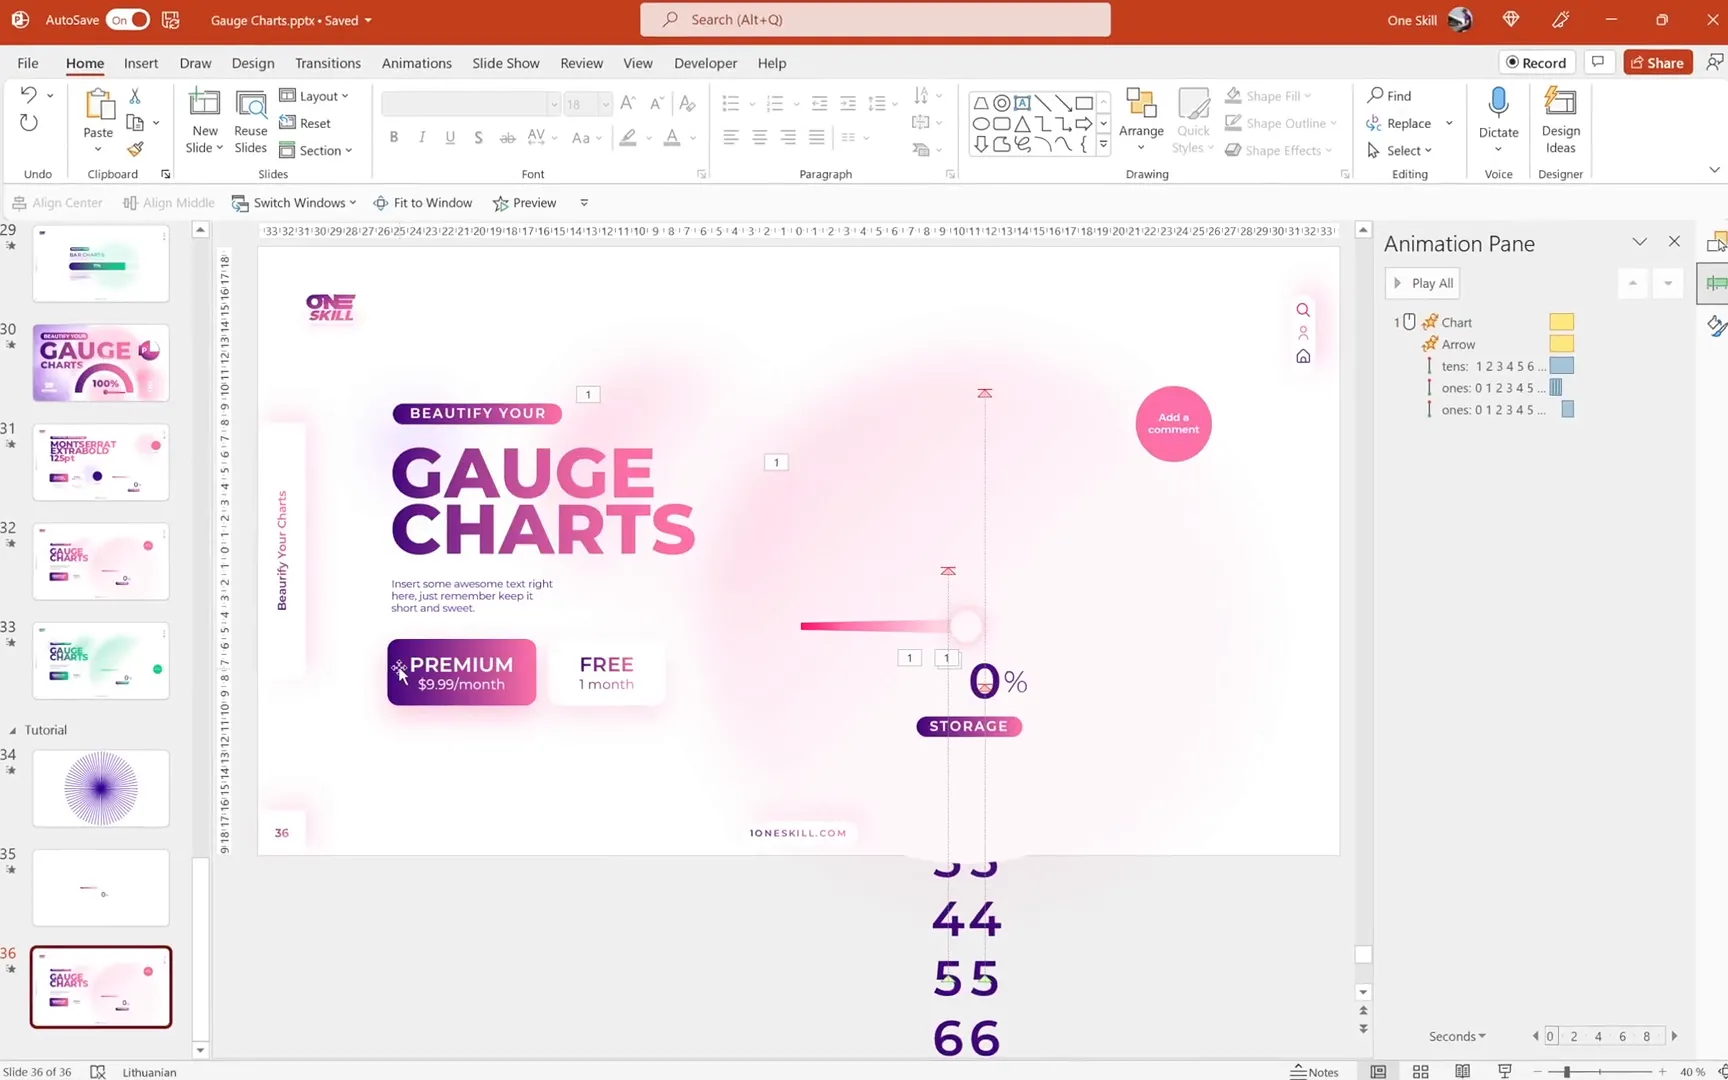Close the Animation Pane
Screen dimensions: 1728x1080
click(1674, 241)
